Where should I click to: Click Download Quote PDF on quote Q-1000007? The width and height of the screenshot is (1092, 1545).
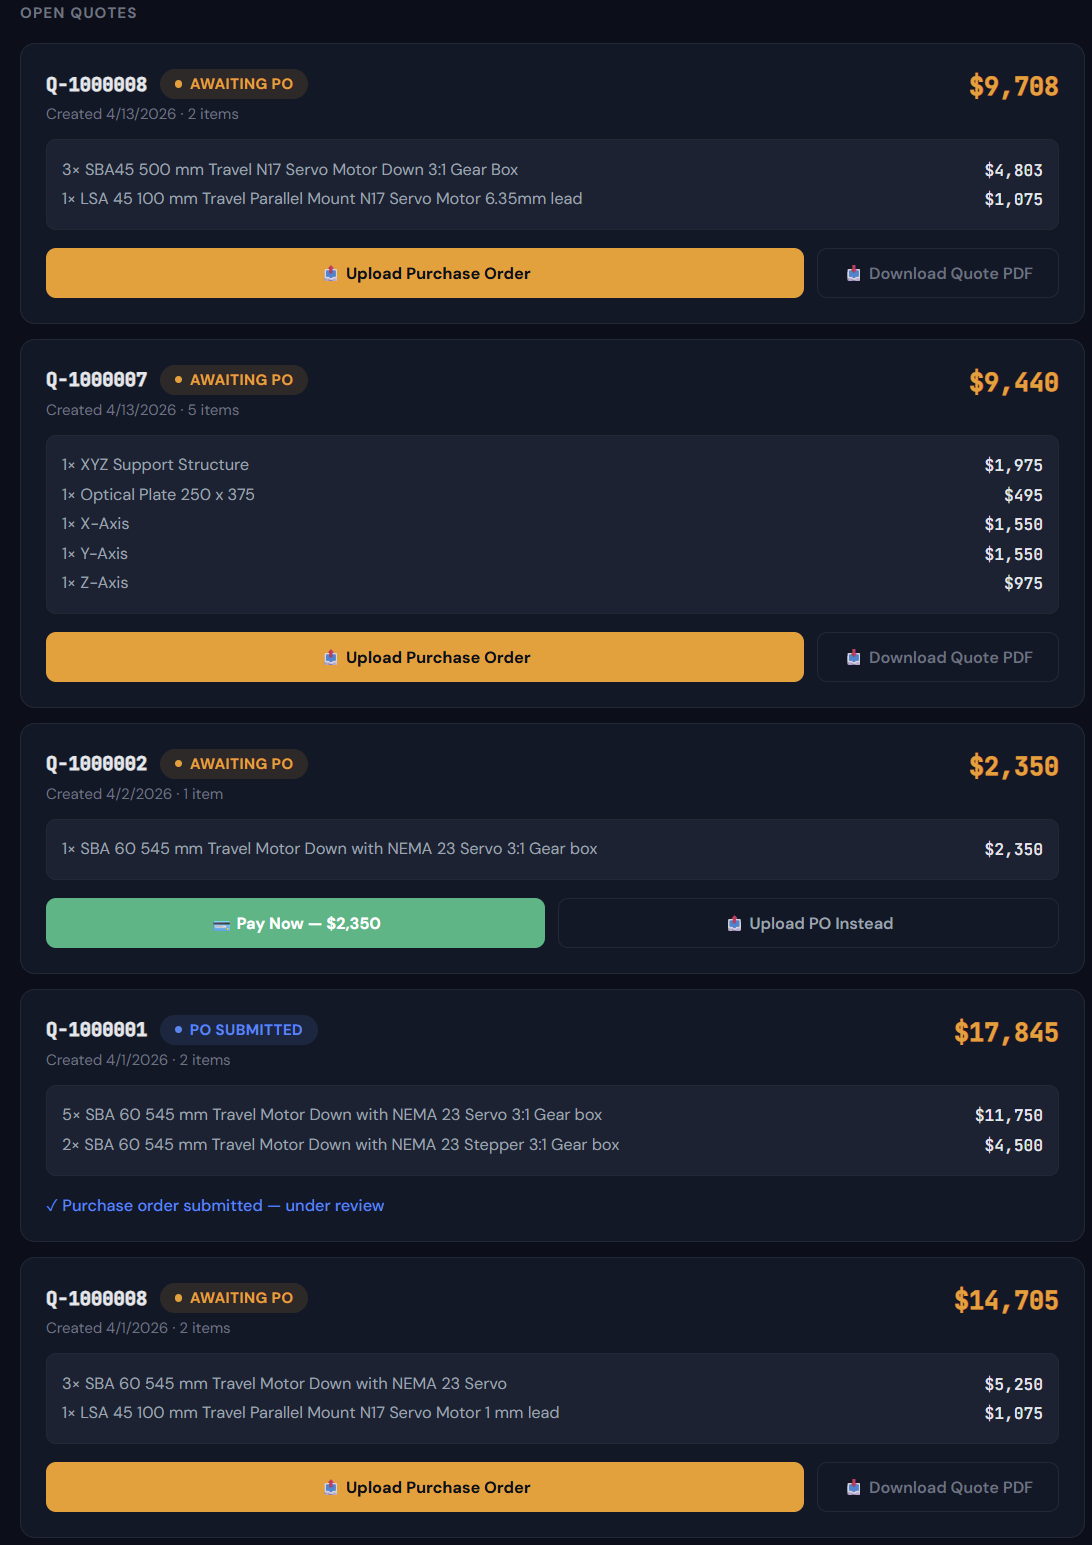pyautogui.click(x=937, y=657)
